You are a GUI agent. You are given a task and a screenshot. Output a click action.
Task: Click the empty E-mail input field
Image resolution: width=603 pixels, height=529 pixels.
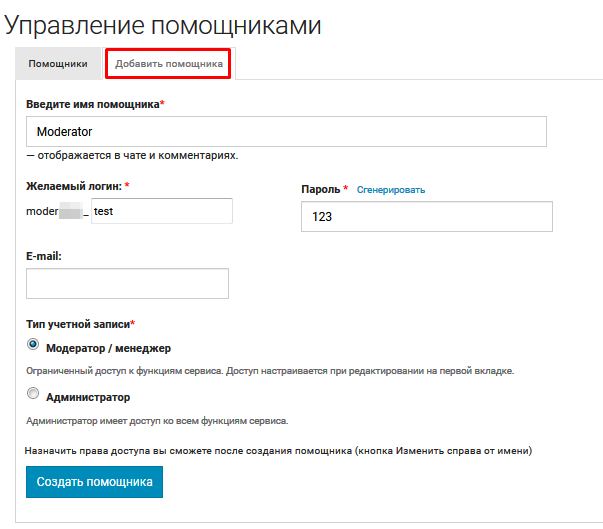[127, 284]
